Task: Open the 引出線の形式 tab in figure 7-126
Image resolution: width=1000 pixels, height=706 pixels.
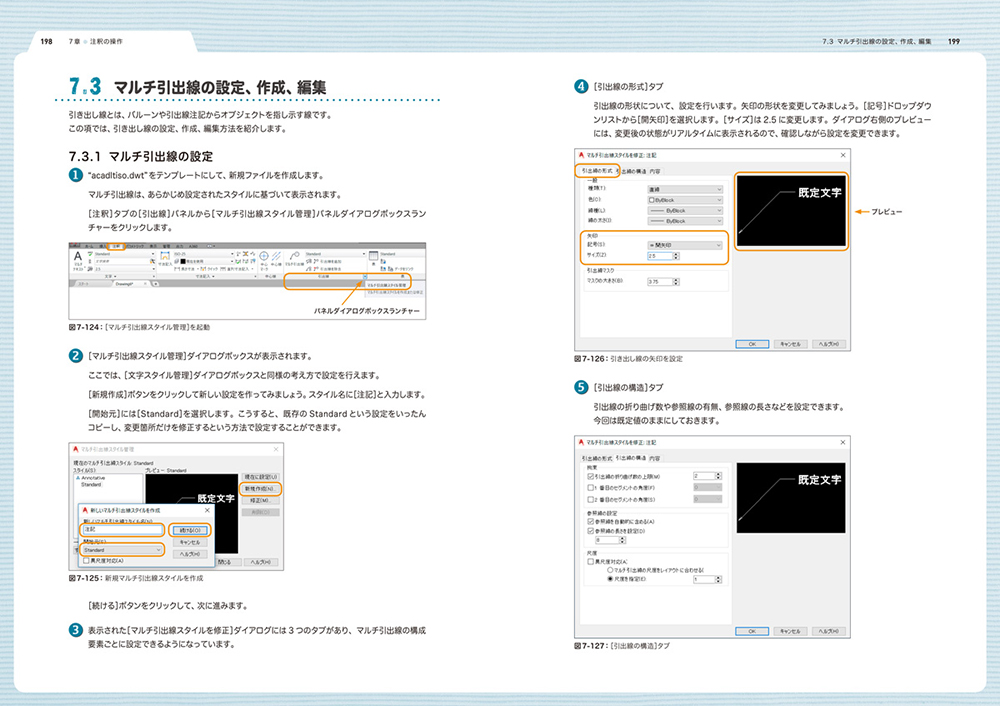Action: [x=597, y=171]
